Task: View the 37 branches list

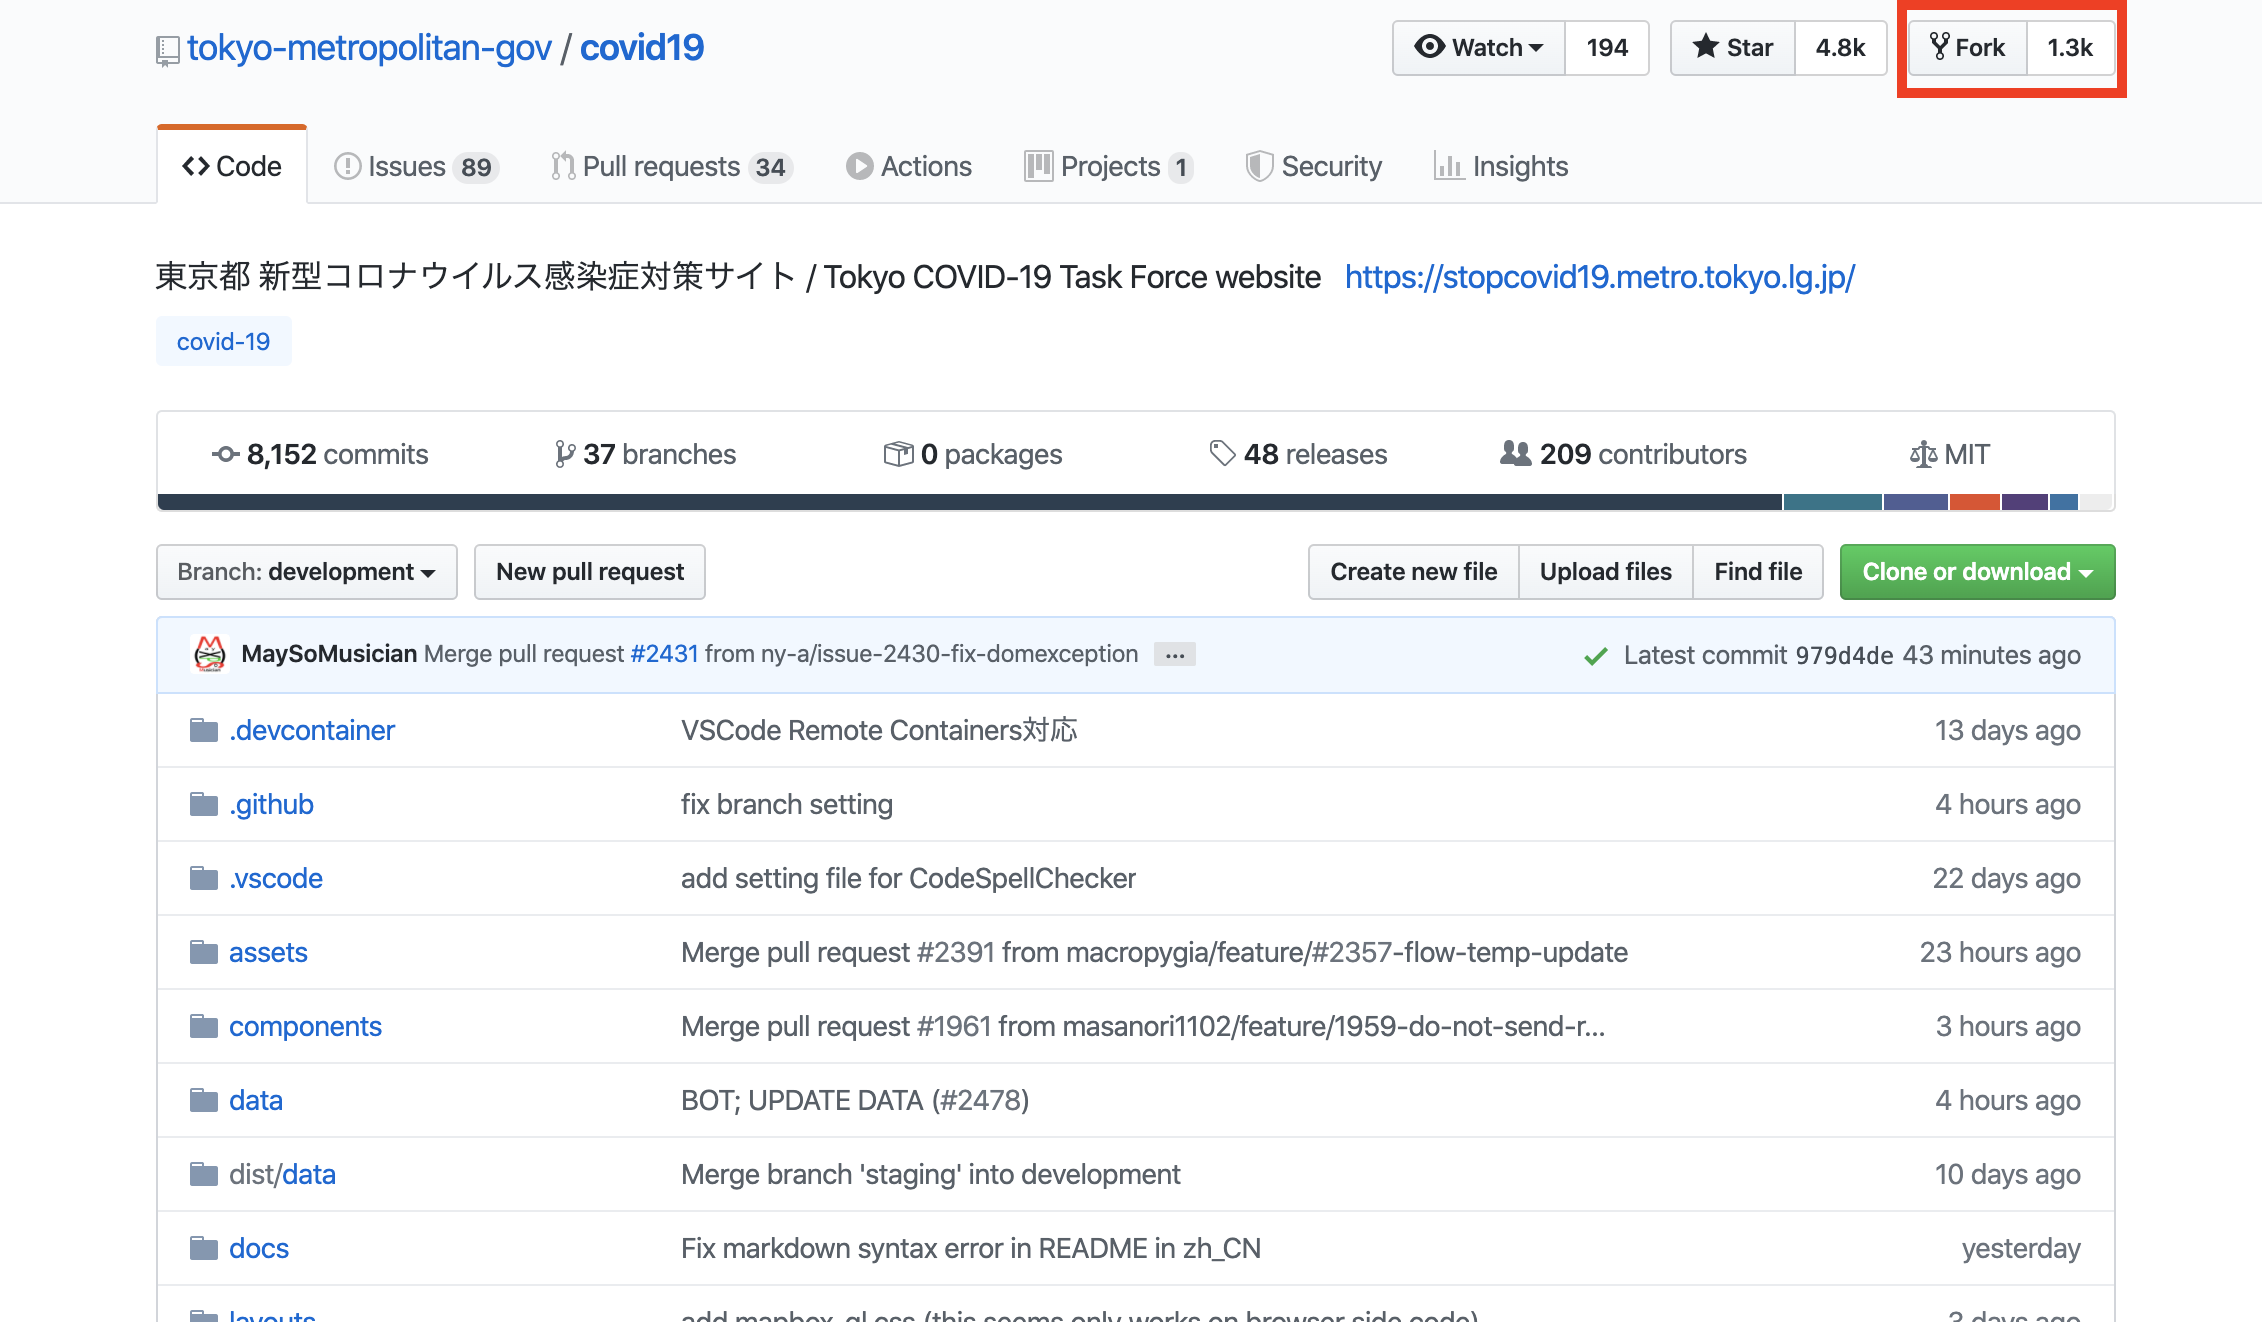Action: point(645,454)
